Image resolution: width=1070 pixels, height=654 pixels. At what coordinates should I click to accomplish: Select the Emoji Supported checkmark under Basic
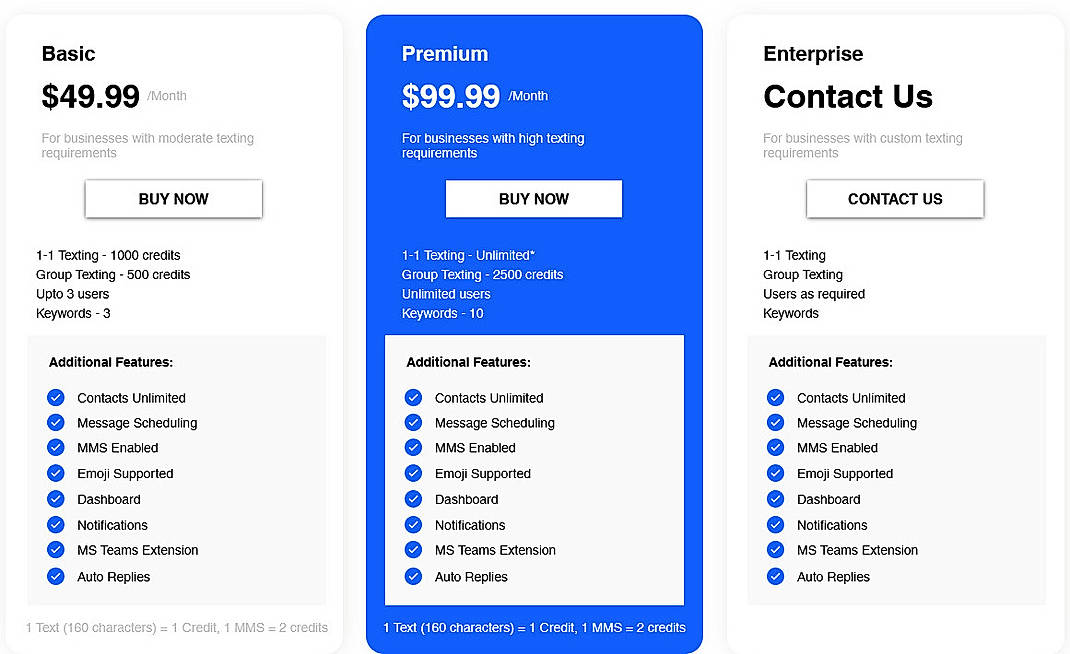pyautogui.click(x=56, y=473)
